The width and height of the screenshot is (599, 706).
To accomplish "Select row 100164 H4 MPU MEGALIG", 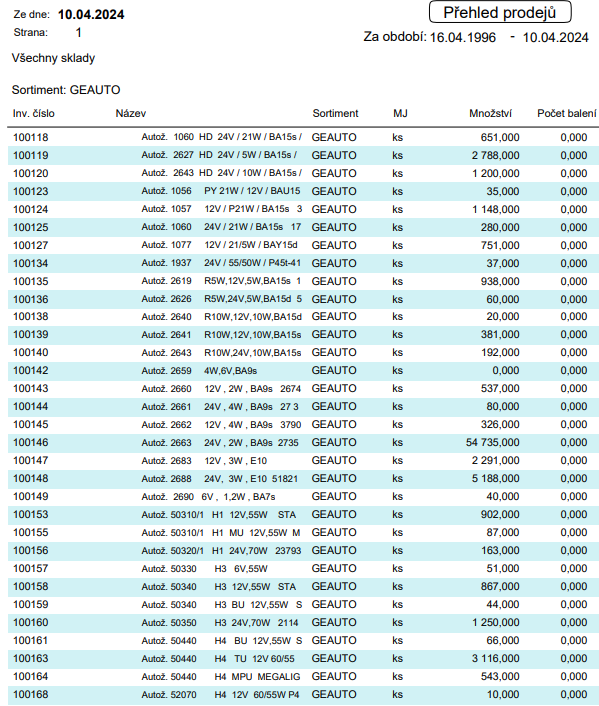I will pos(303,677).
